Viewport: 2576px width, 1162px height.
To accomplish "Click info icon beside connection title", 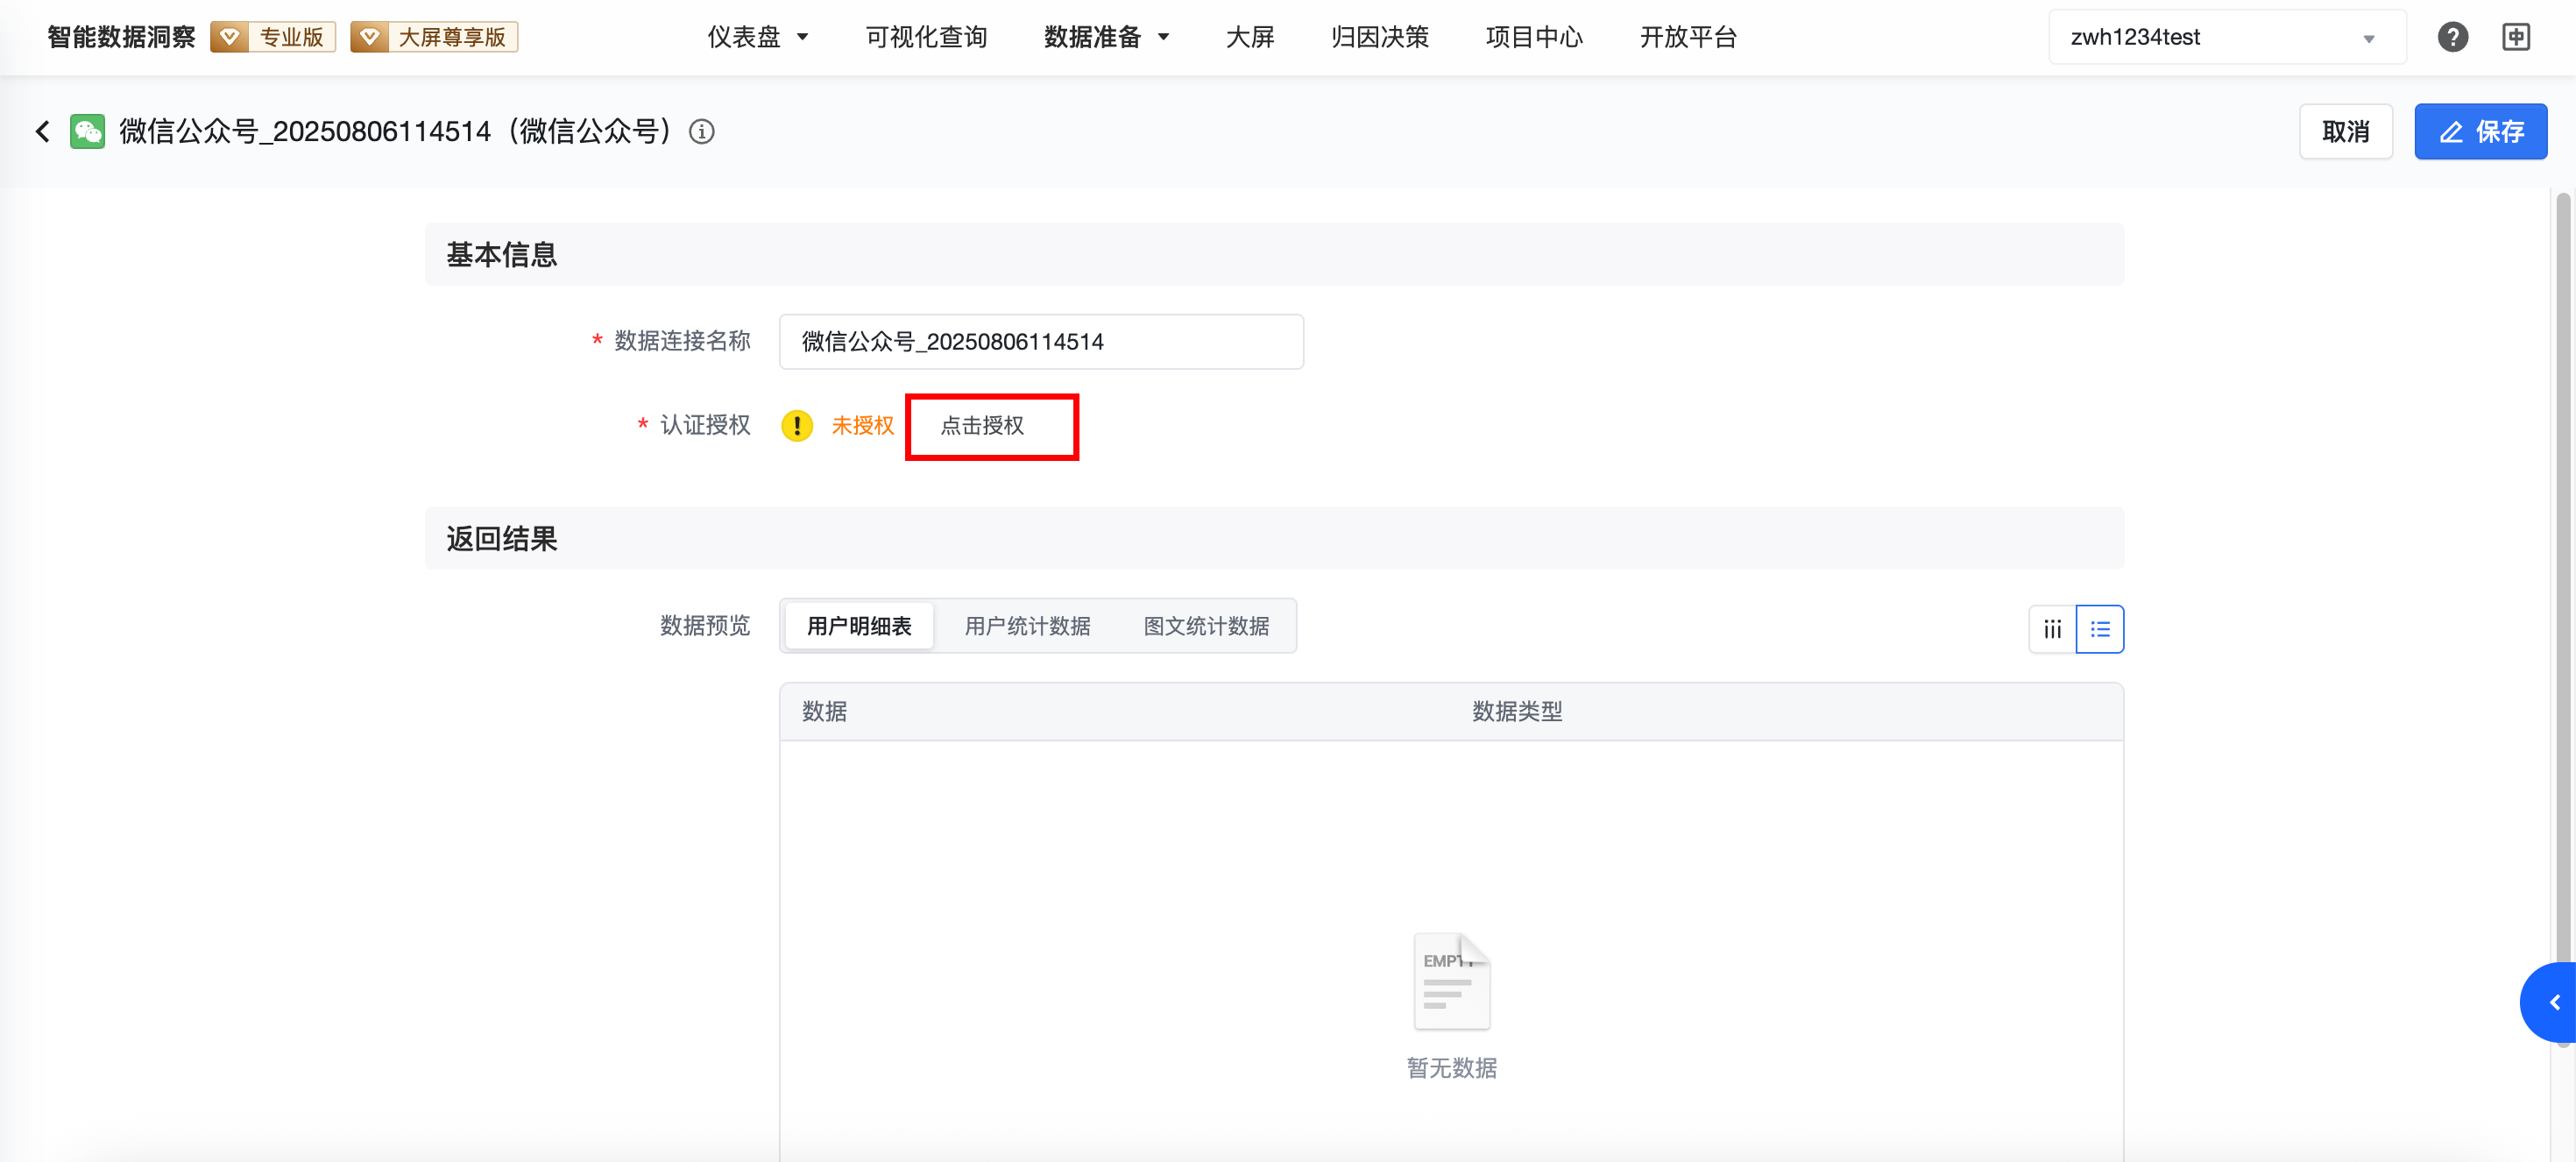I will click(x=702, y=131).
